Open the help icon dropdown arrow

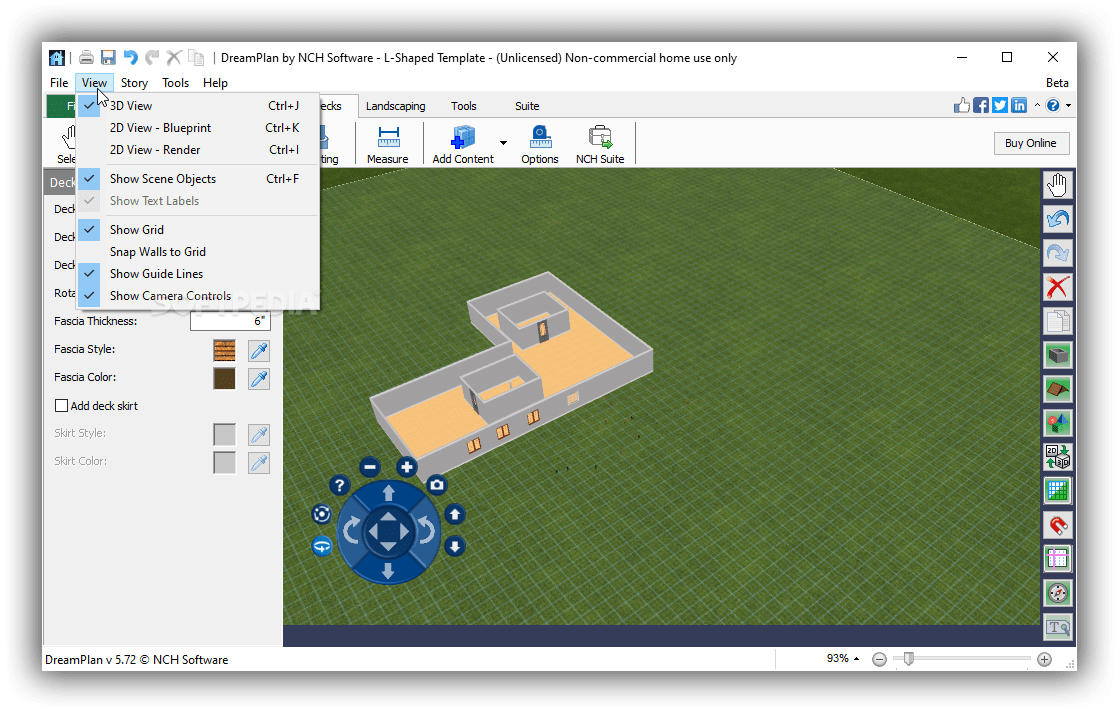pyautogui.click(x=1068, y=106)
